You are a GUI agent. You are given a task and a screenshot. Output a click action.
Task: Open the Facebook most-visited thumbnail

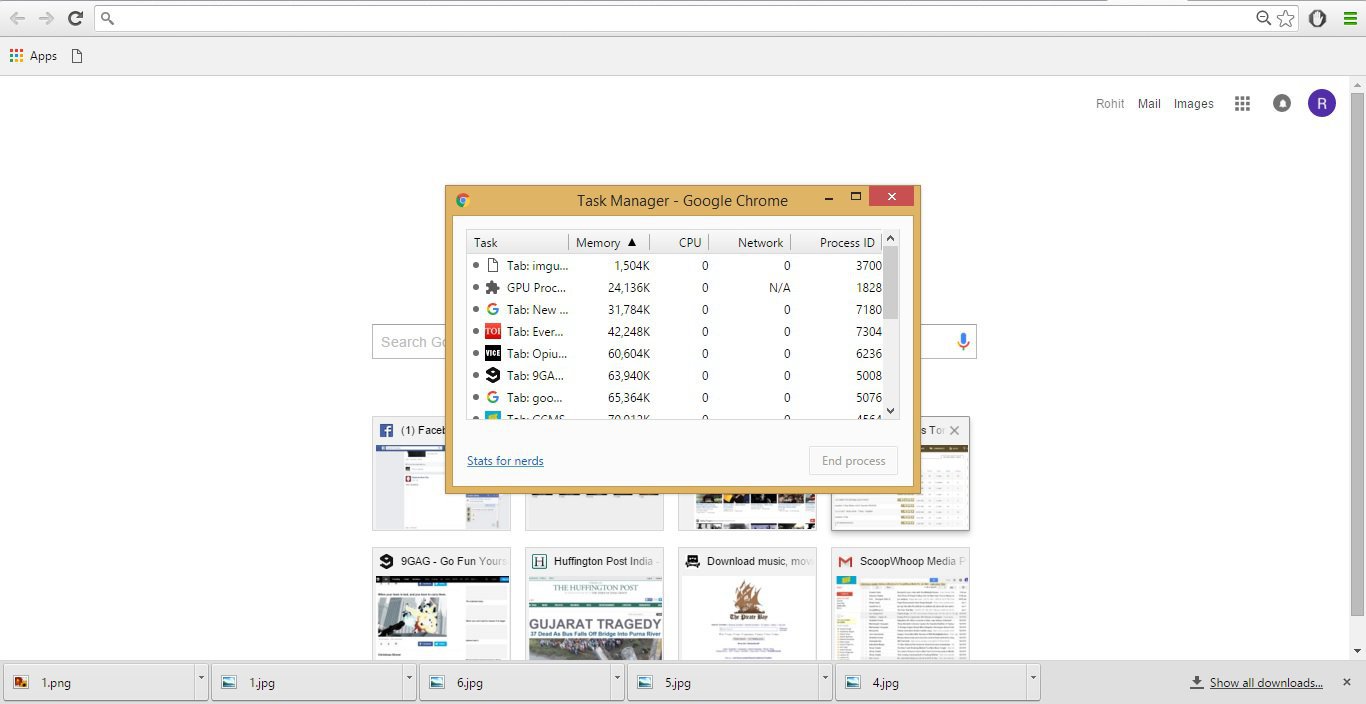point(441,474)
